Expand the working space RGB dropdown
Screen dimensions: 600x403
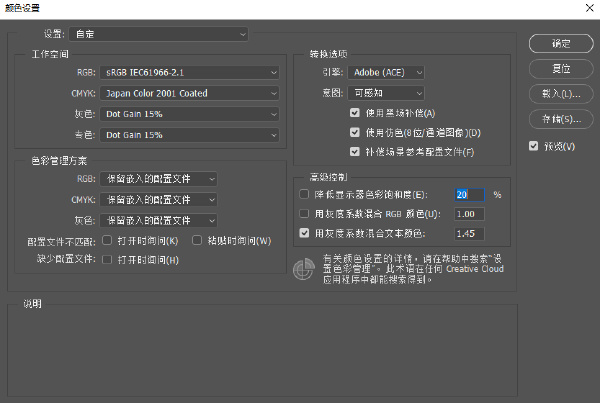point(190,72)
